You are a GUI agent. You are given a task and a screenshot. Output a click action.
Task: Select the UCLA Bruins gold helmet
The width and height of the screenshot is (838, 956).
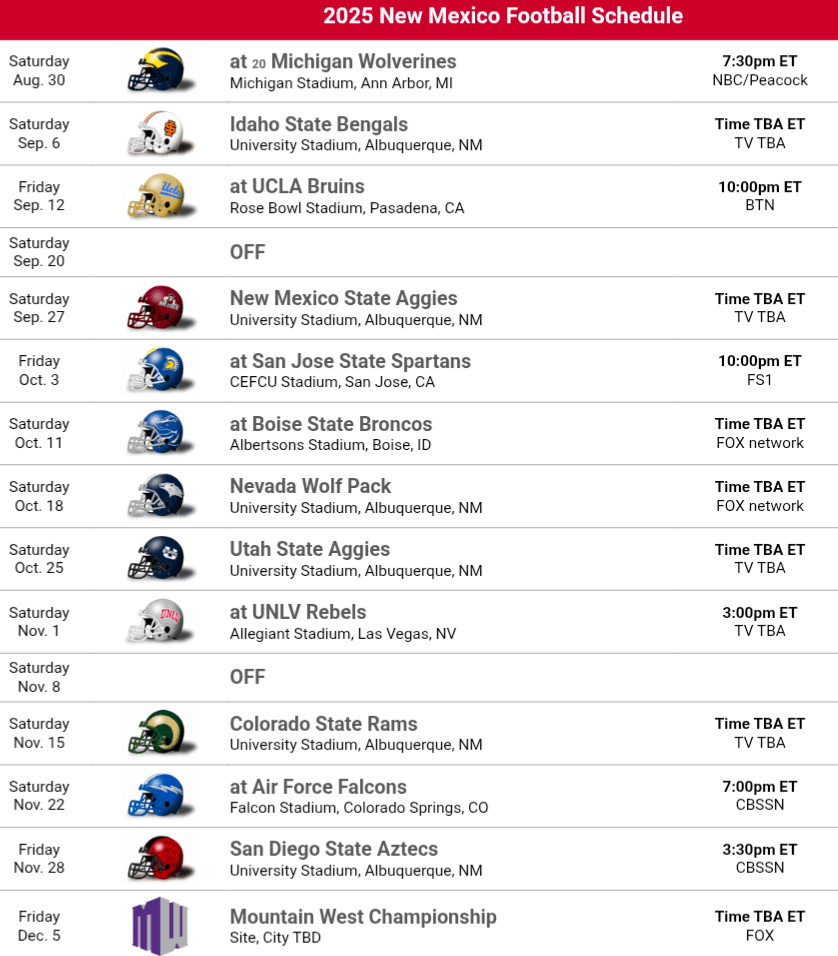click(x=155, y=196)
